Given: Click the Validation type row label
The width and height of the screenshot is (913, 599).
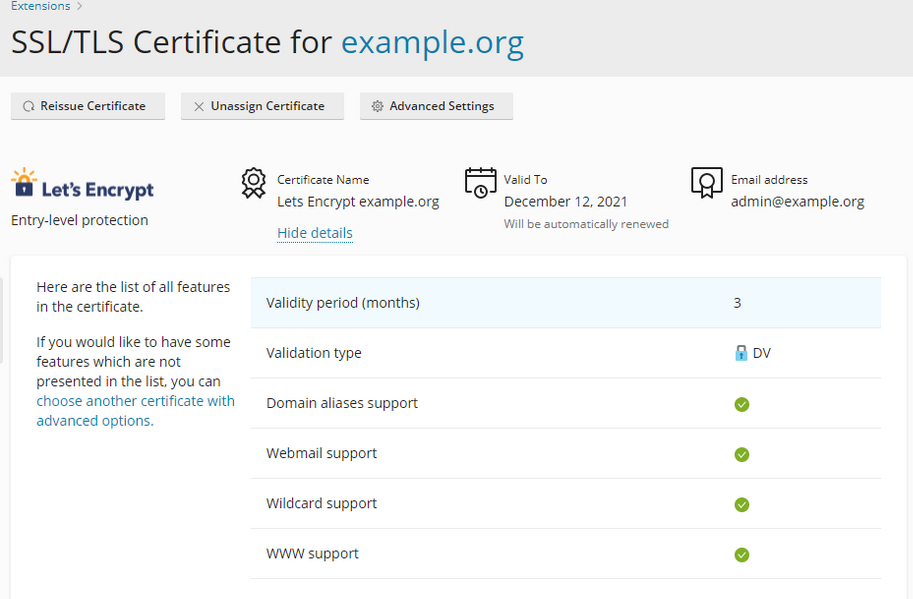Looking at the screenshot, I should pos(314,353).
